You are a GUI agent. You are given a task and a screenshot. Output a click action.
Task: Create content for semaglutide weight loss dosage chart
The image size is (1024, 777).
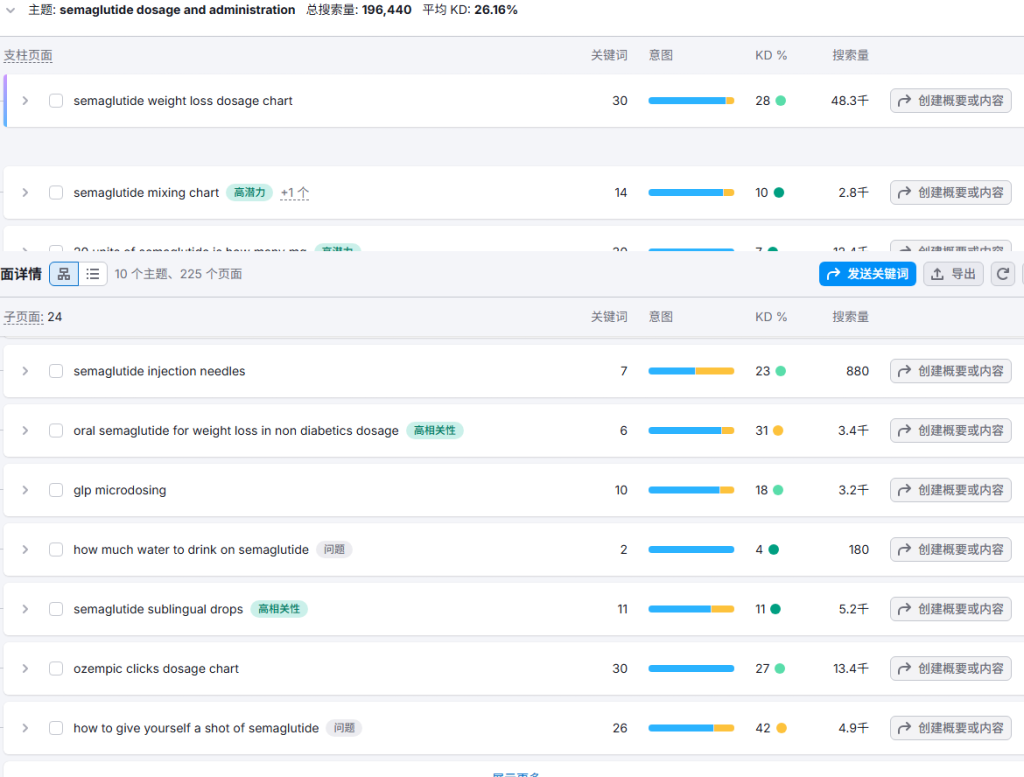click(x=950, y=101)
